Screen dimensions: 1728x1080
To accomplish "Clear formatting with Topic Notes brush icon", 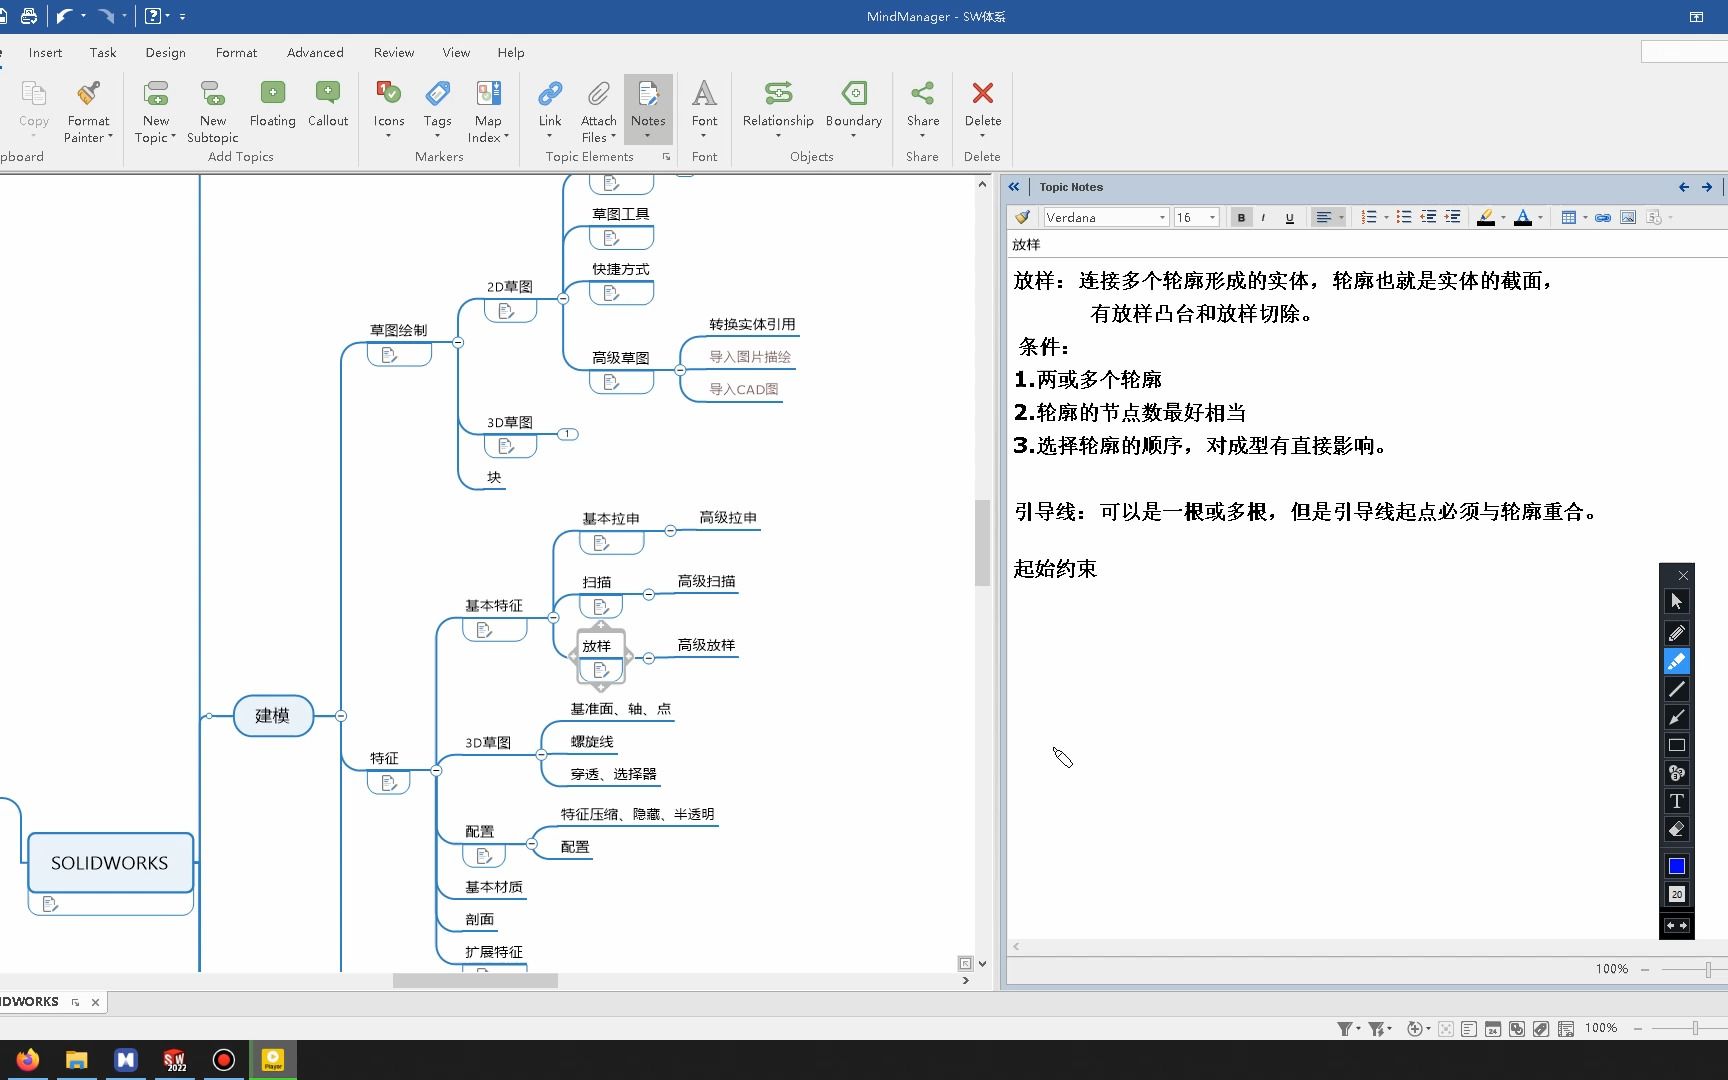I will coord(1022,217).
